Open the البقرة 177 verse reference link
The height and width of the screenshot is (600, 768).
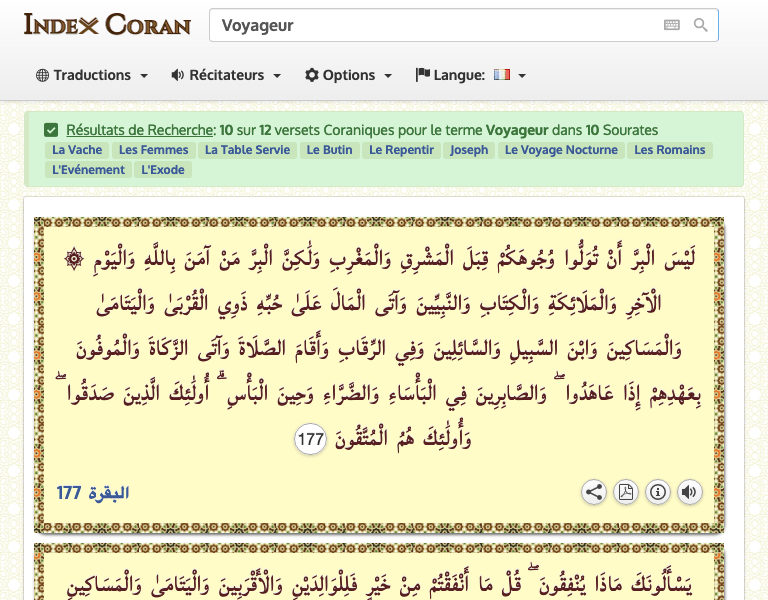[x=93, y=493]
